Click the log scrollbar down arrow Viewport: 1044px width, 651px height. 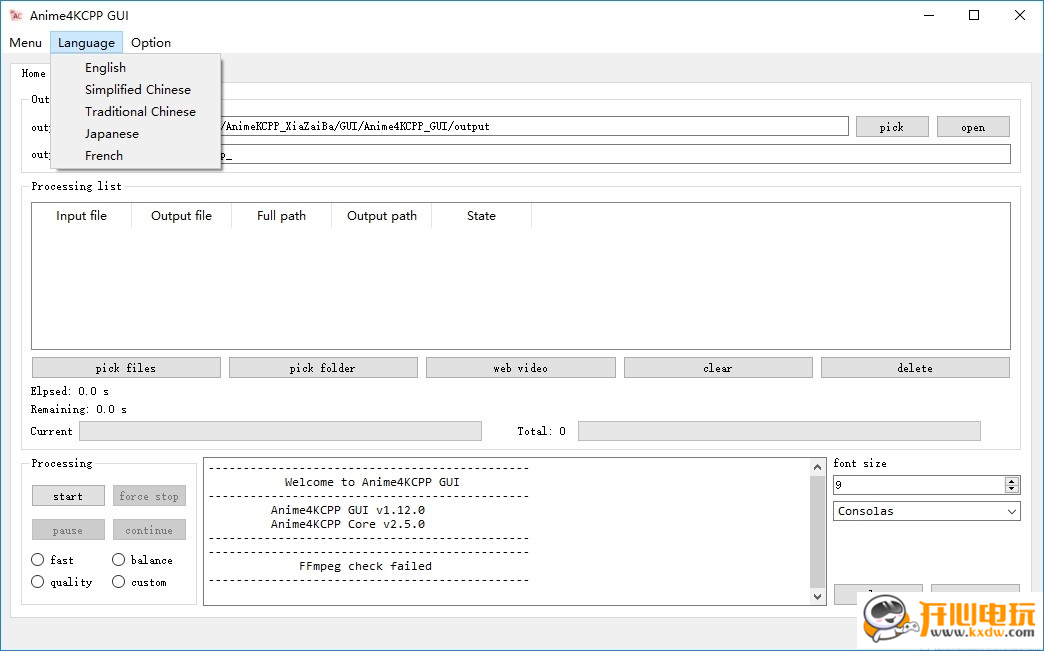[x=818, y=596]
